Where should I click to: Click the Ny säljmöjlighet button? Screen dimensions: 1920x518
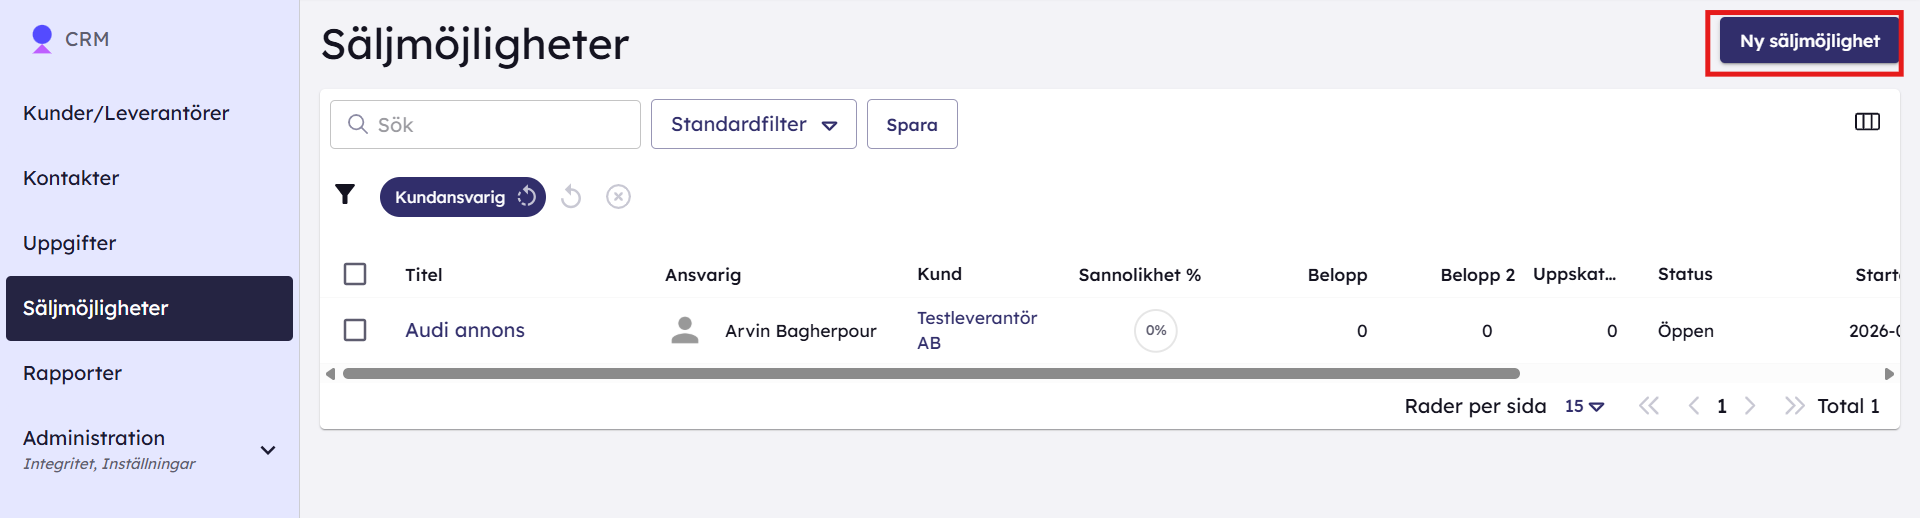[1809, 41]
